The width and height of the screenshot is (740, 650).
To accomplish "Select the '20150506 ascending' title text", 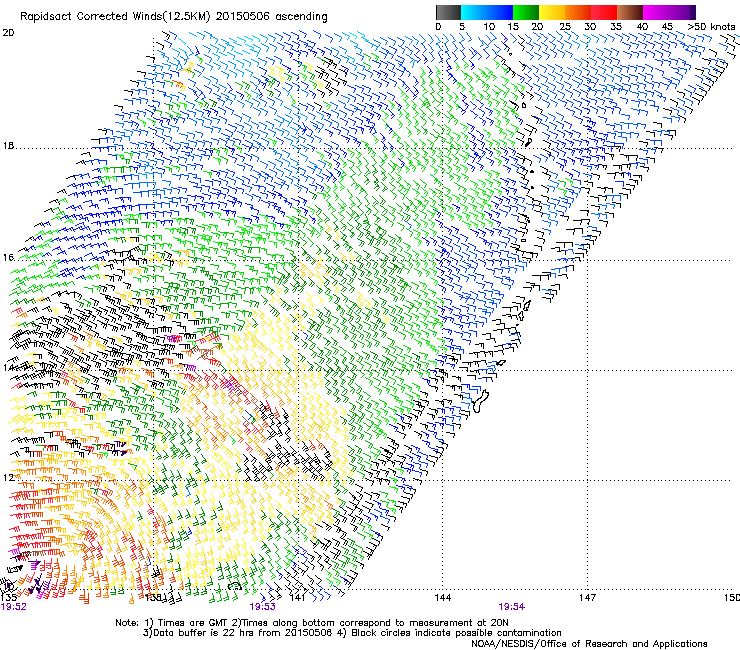I will (x=271, y=17).
